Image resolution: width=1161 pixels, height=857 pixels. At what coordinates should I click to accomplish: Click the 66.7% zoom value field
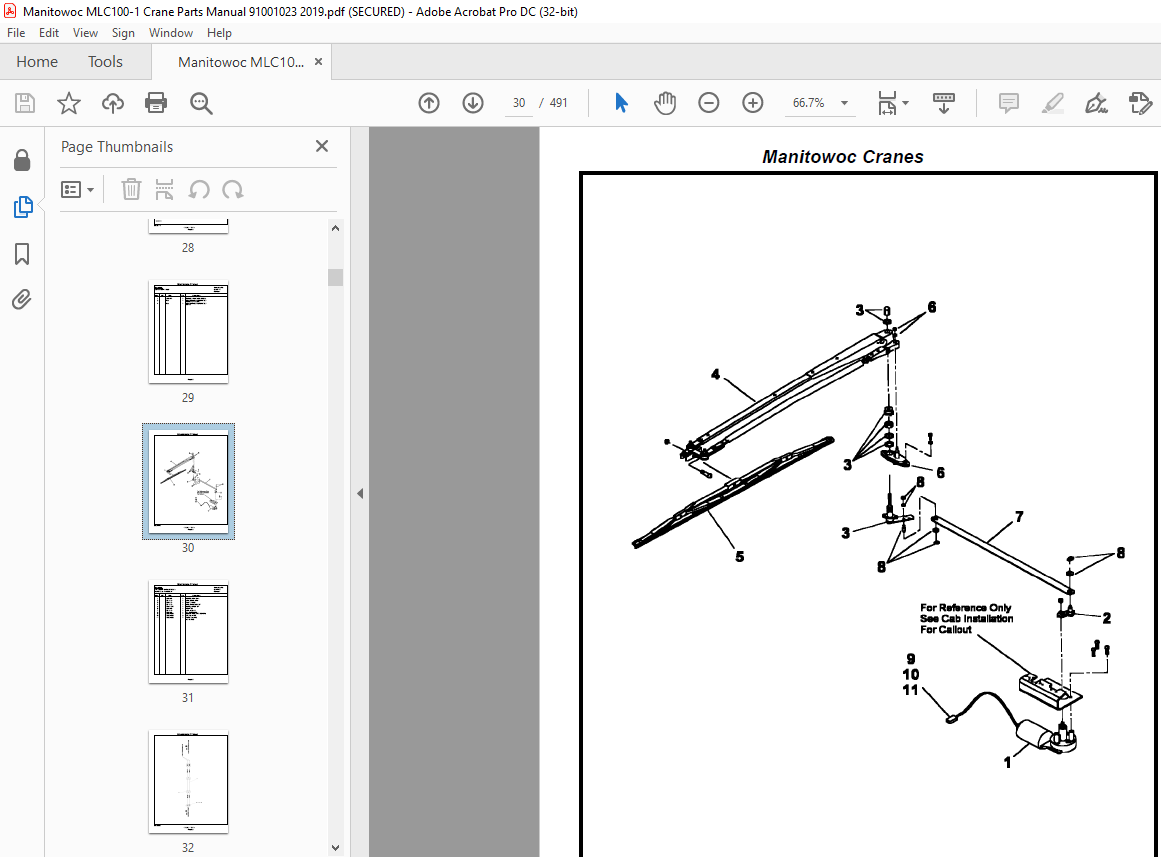tap(809, 103)
